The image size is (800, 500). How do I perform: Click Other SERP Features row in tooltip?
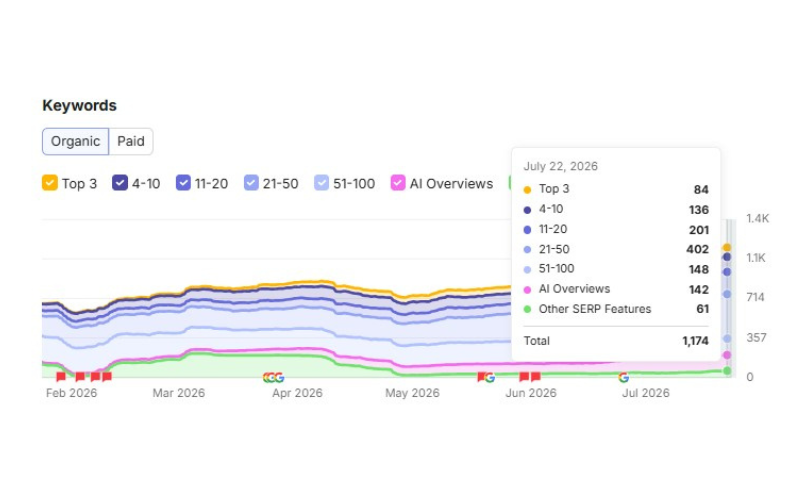pyautogui.click(x=616, y=309)
